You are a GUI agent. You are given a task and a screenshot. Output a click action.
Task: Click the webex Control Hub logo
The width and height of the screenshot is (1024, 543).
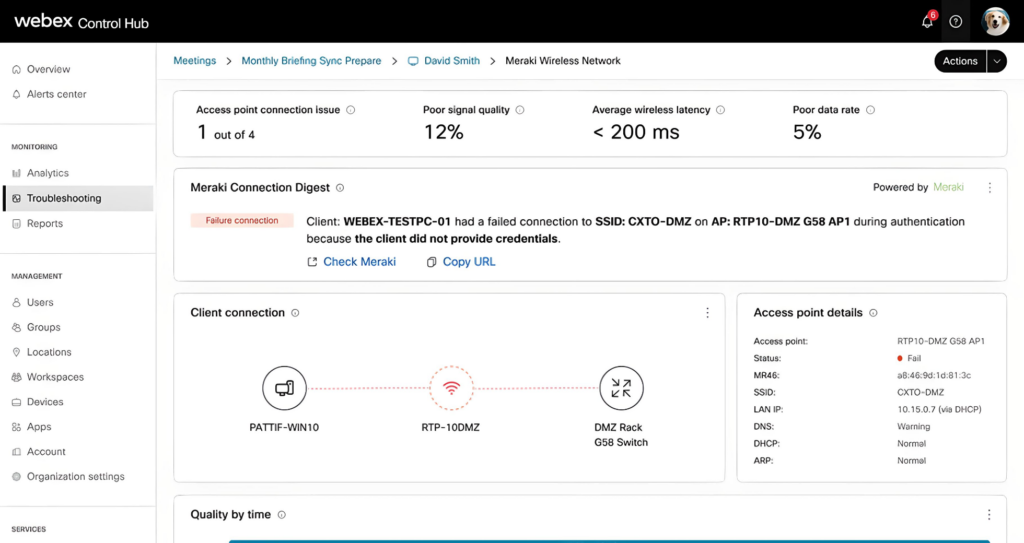click(x=82, y=22)
